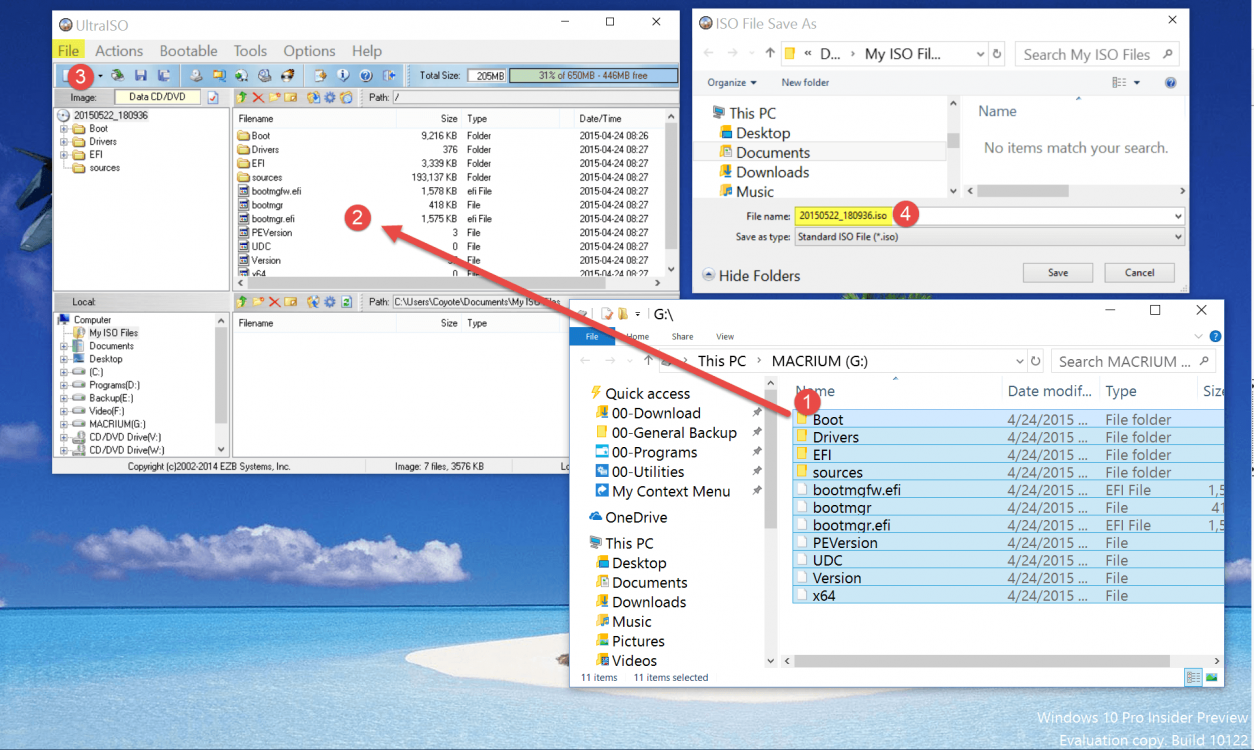Open the View tab in Explorer ribbon
This screenshot has height=750, width=1254.
725,337
